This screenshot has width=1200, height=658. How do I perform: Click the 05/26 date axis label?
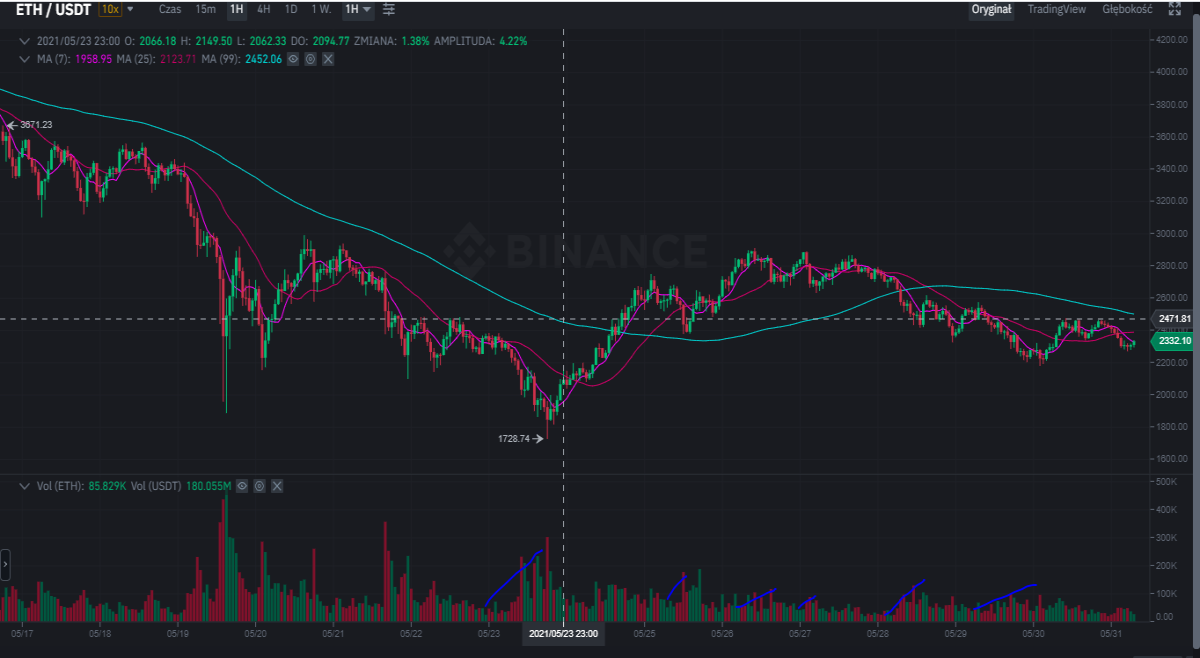(x=722, y=633)
